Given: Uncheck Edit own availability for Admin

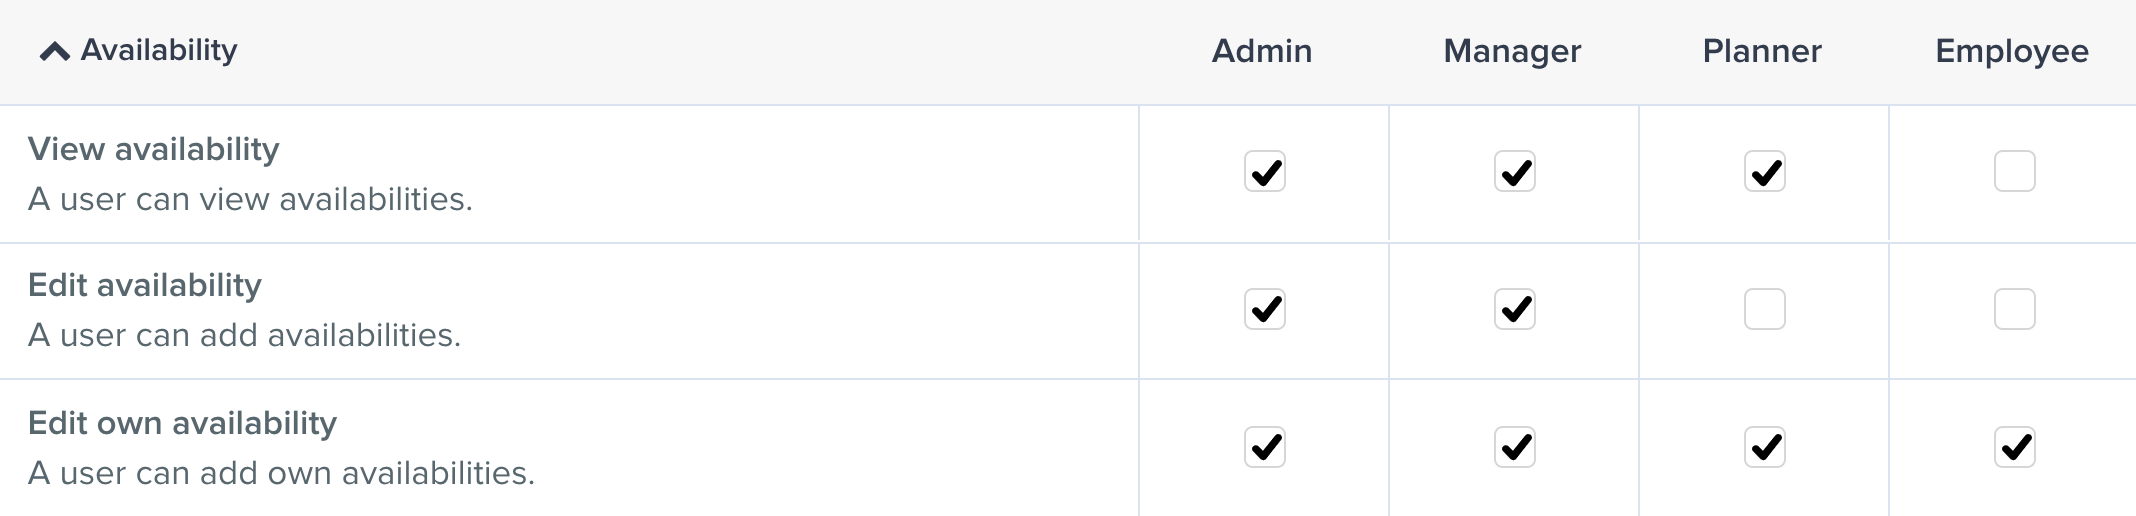Looking at the screenshot, I should 1264,447.
